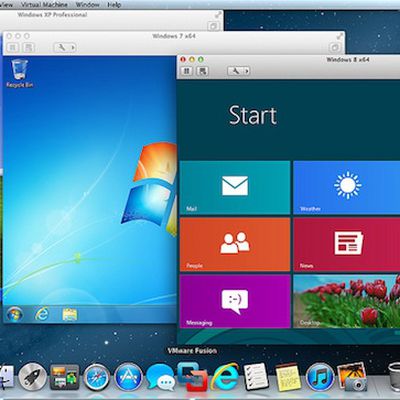
Task: Pause the Windows 8 x64 virtual machine
Action: point(187,71)
